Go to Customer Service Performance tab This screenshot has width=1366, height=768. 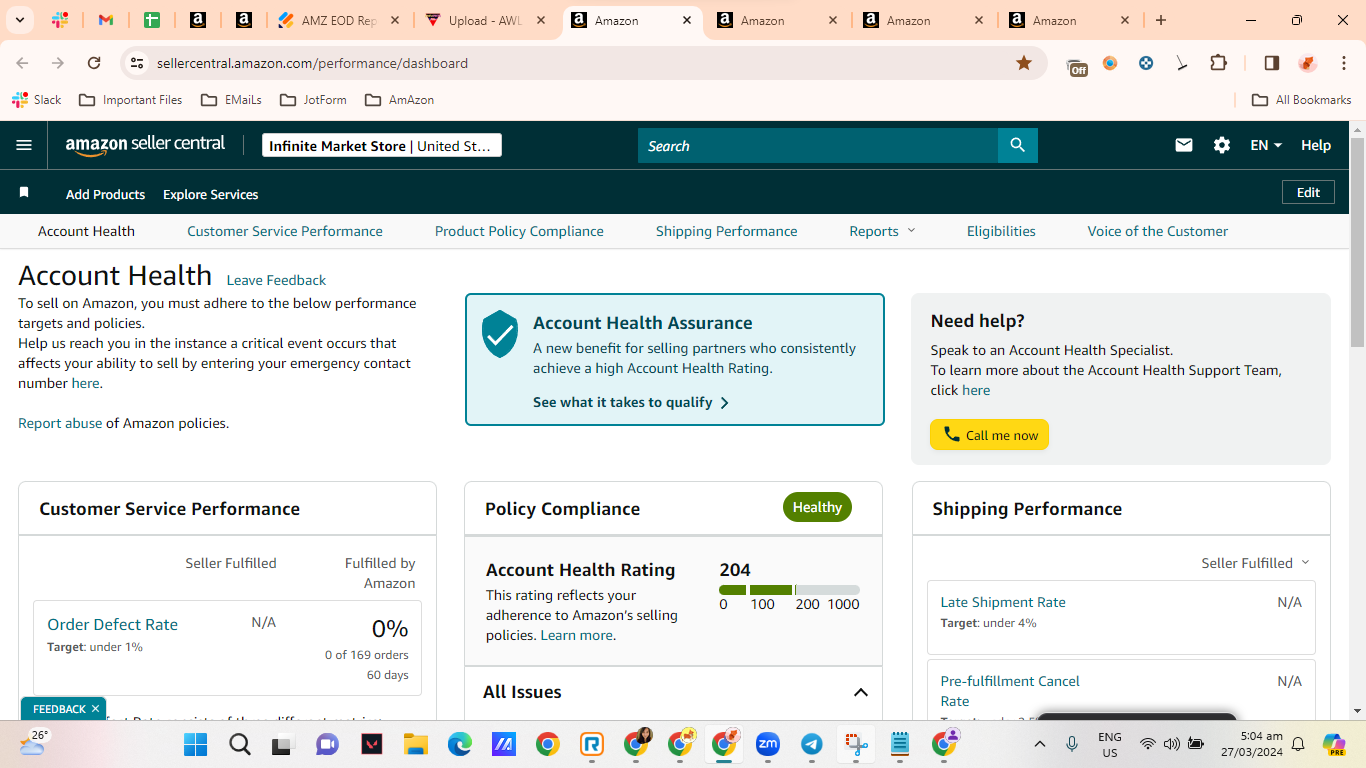[285, 231]
